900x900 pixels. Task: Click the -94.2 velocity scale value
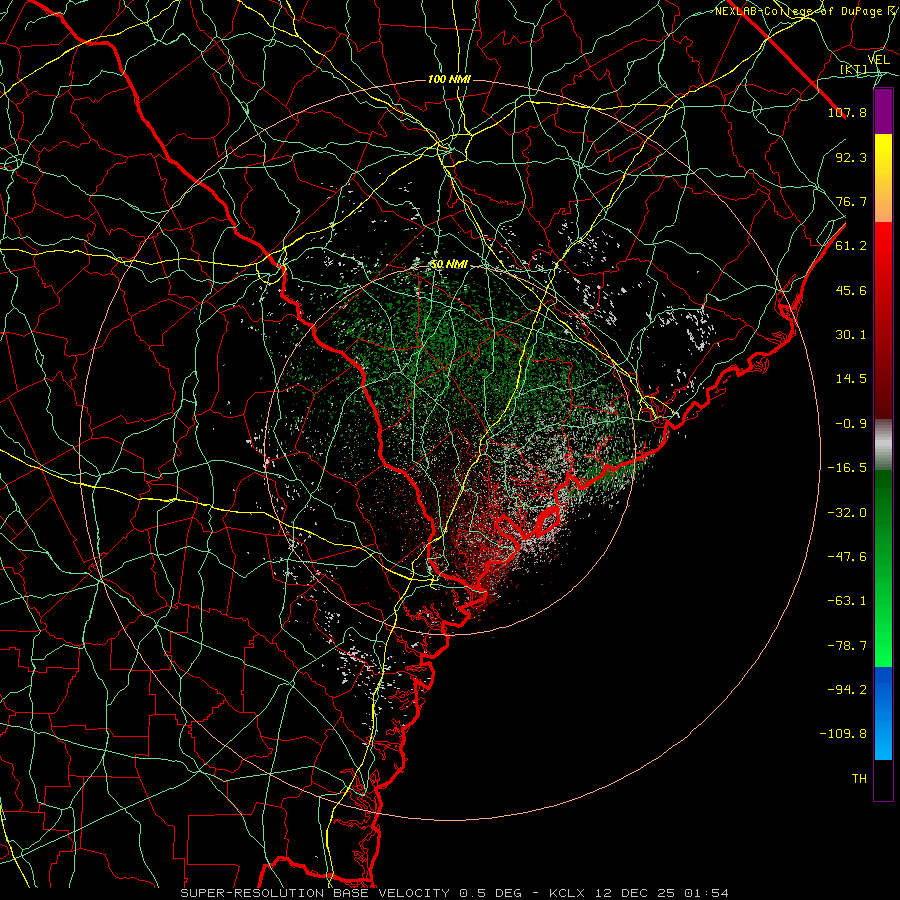[847, 689]
